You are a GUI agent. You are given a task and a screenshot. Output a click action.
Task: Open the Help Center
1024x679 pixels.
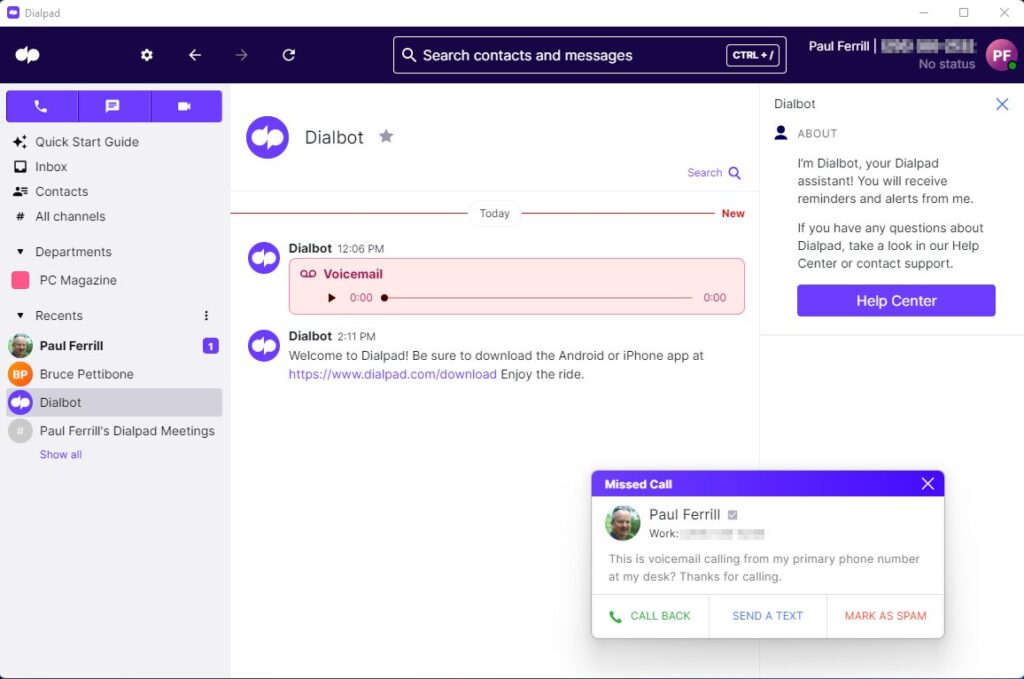(896, 300)
